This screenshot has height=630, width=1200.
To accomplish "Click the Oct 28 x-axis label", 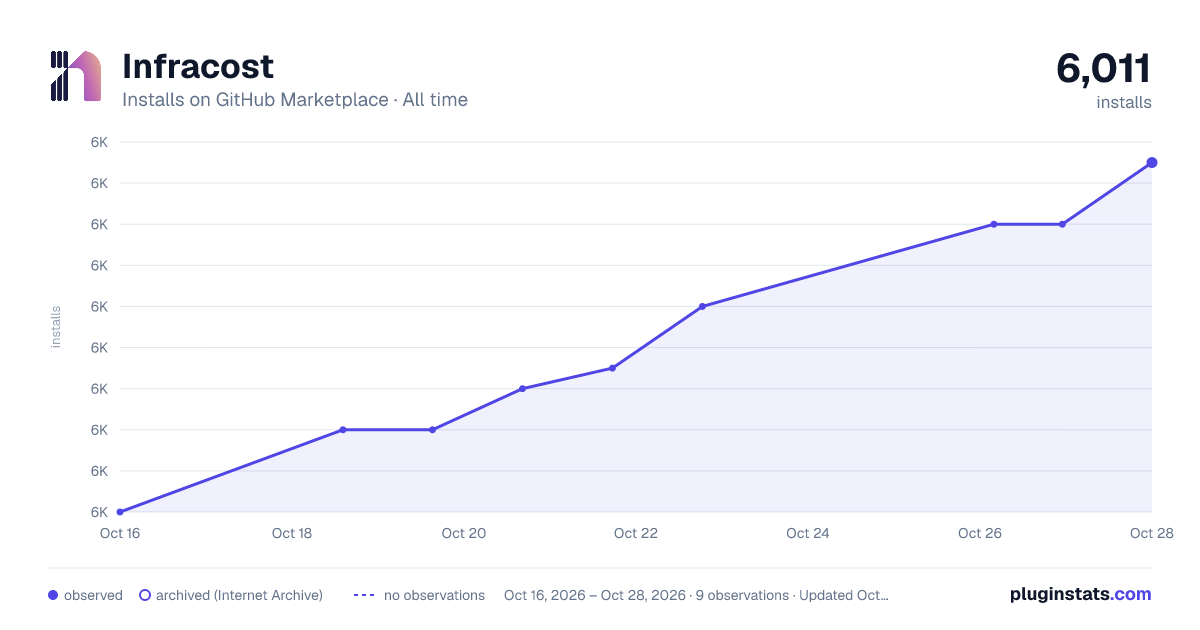I will 1151,533.
